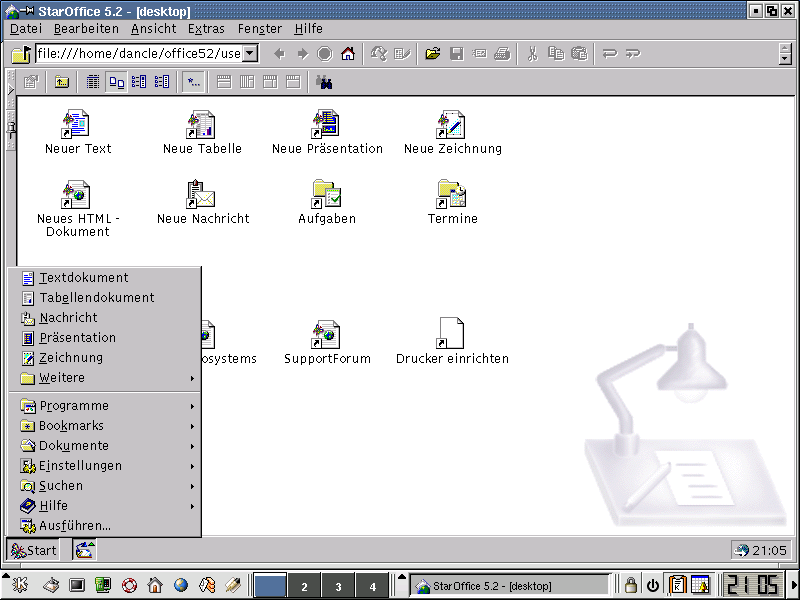Screen dimensions: 800x600
Task: Open the Extras menu
Action: 206,29
